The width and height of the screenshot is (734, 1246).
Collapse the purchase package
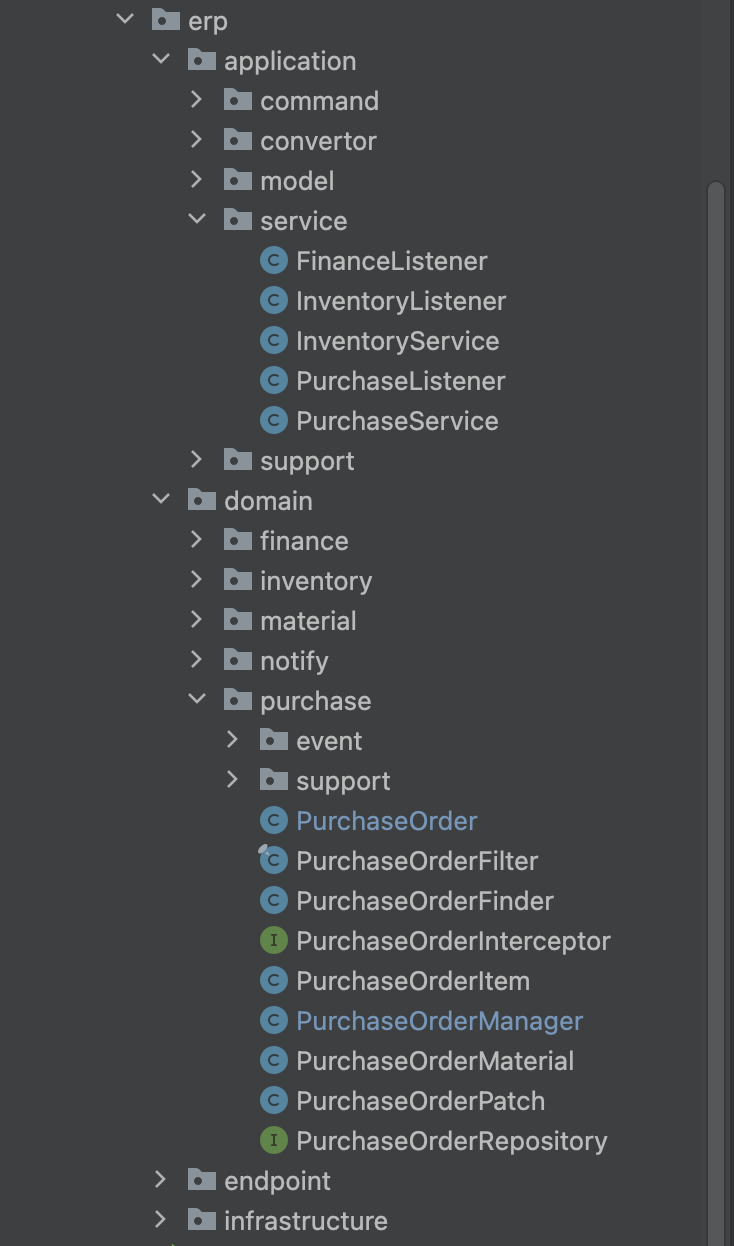pyautogui.click(x=197, y=701)
